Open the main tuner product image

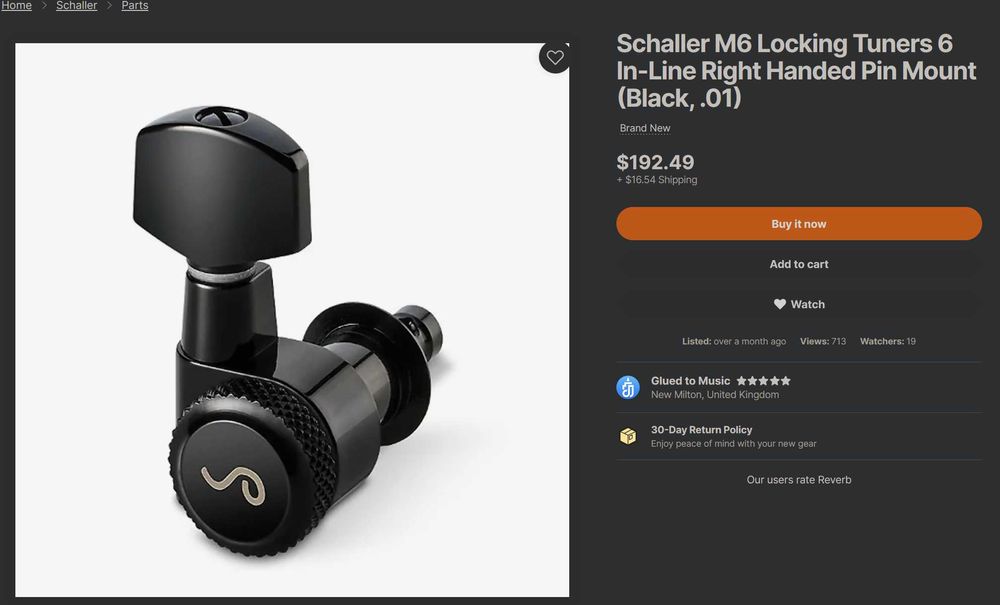(x=292, y=320)
